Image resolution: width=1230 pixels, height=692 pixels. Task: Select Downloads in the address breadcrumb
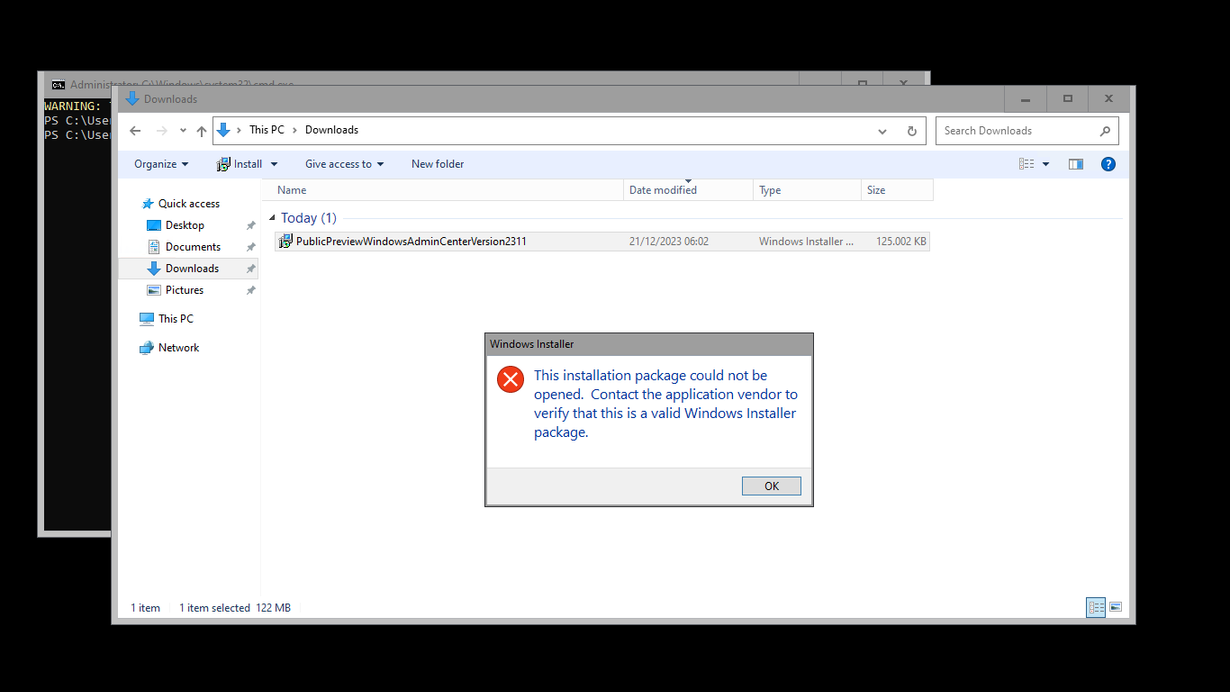click(331, 130)
